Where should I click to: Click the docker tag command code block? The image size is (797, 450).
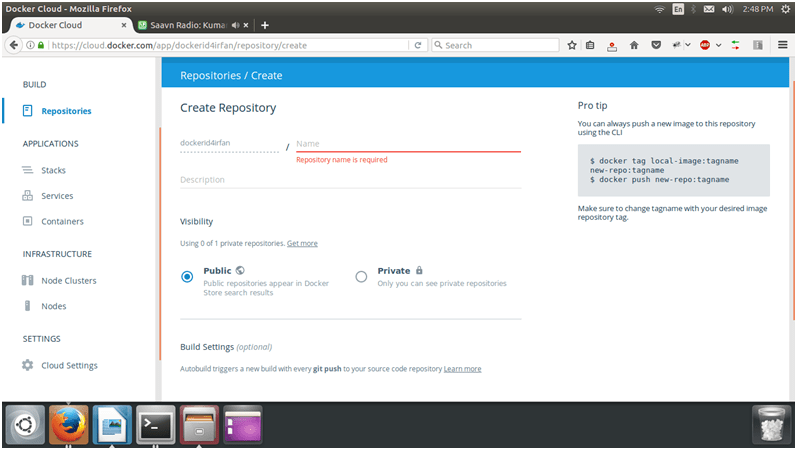tap(673, 170)
